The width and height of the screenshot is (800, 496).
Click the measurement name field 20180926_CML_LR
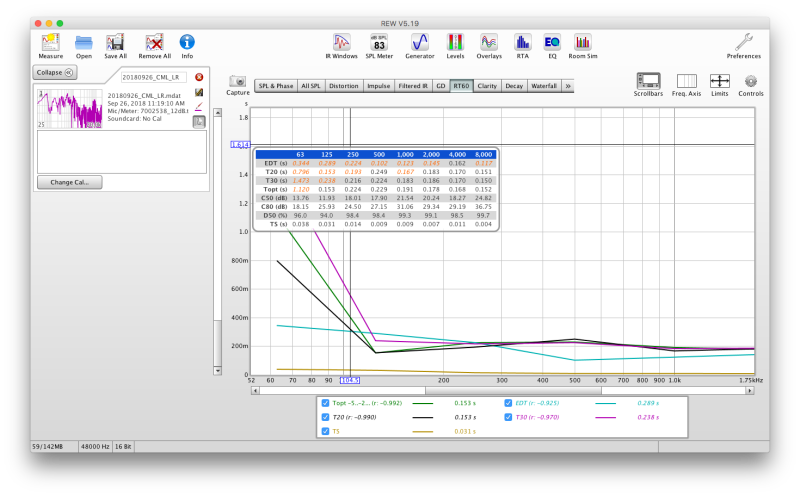coord(154,77)
